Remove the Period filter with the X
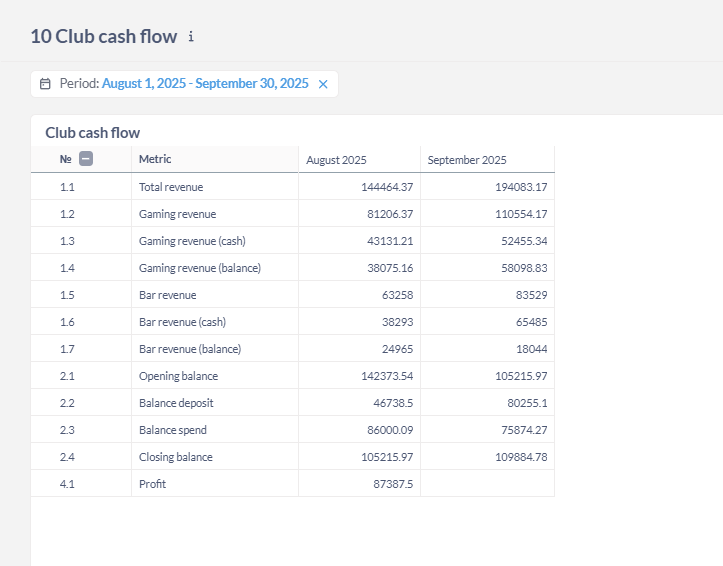 tap(323, 84)
